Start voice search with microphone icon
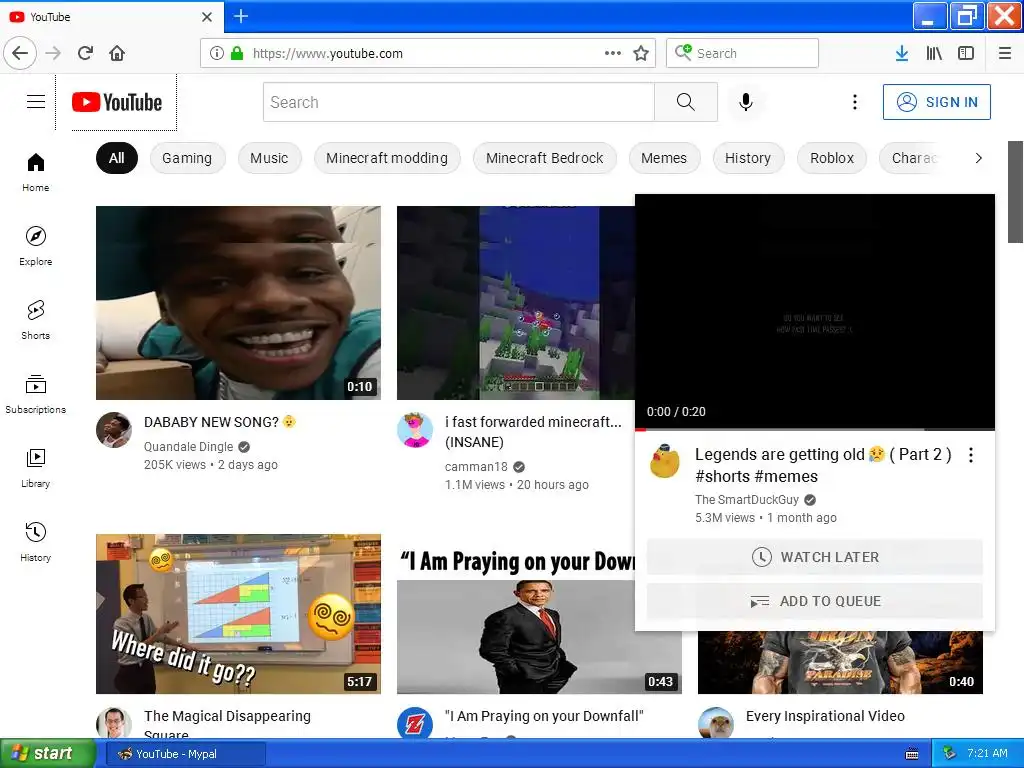This screenshot has height=768, width=1024. click(746, 102)
